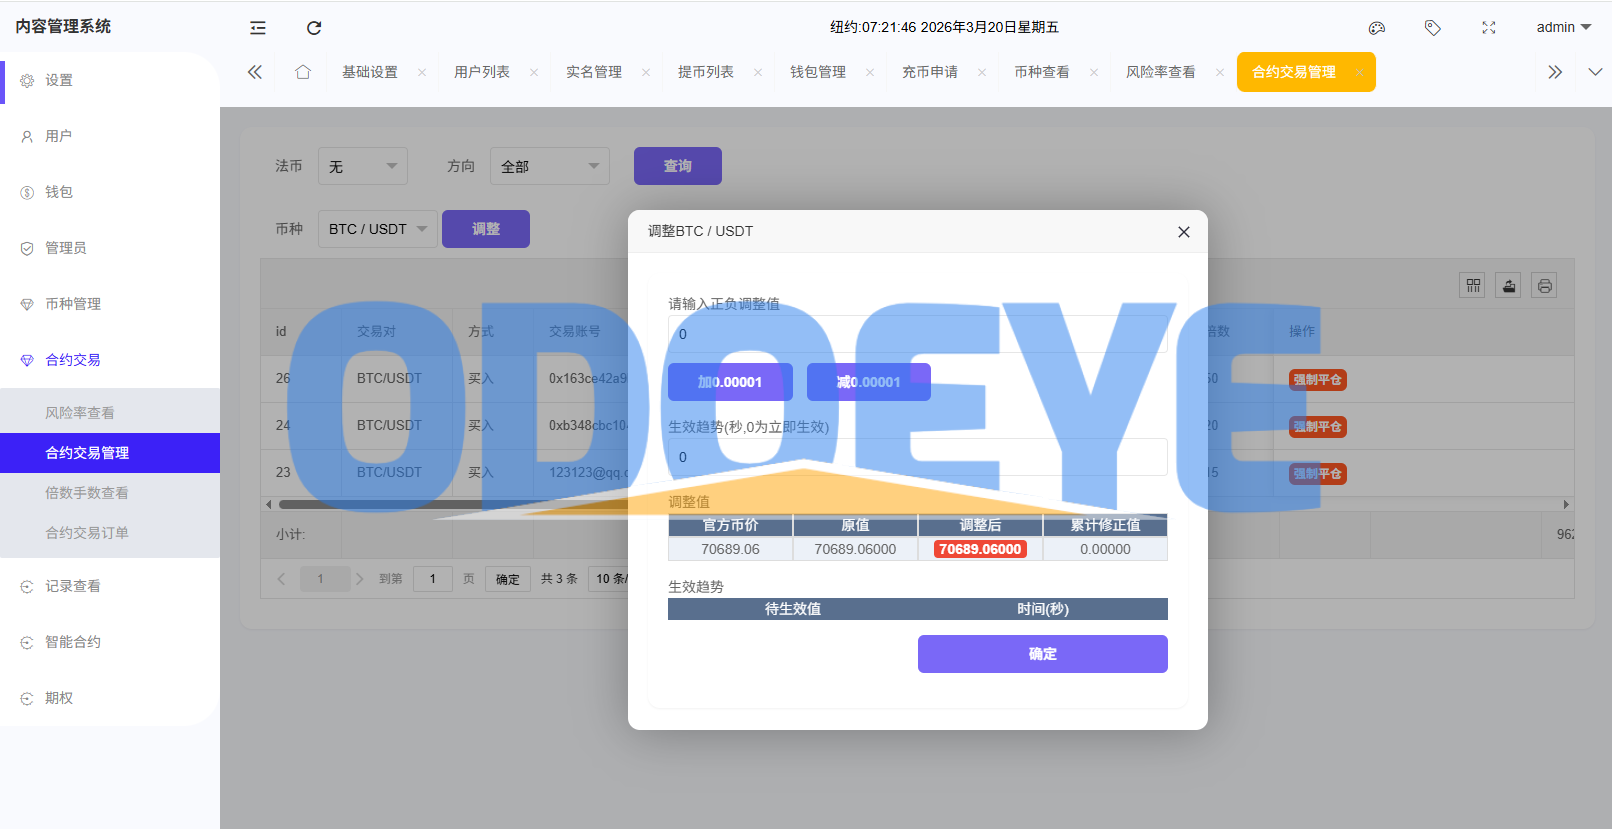The width and height of the screenshot is (1612, 829).
Task: Open the theme palette icon
Action: pos(1377,28)
